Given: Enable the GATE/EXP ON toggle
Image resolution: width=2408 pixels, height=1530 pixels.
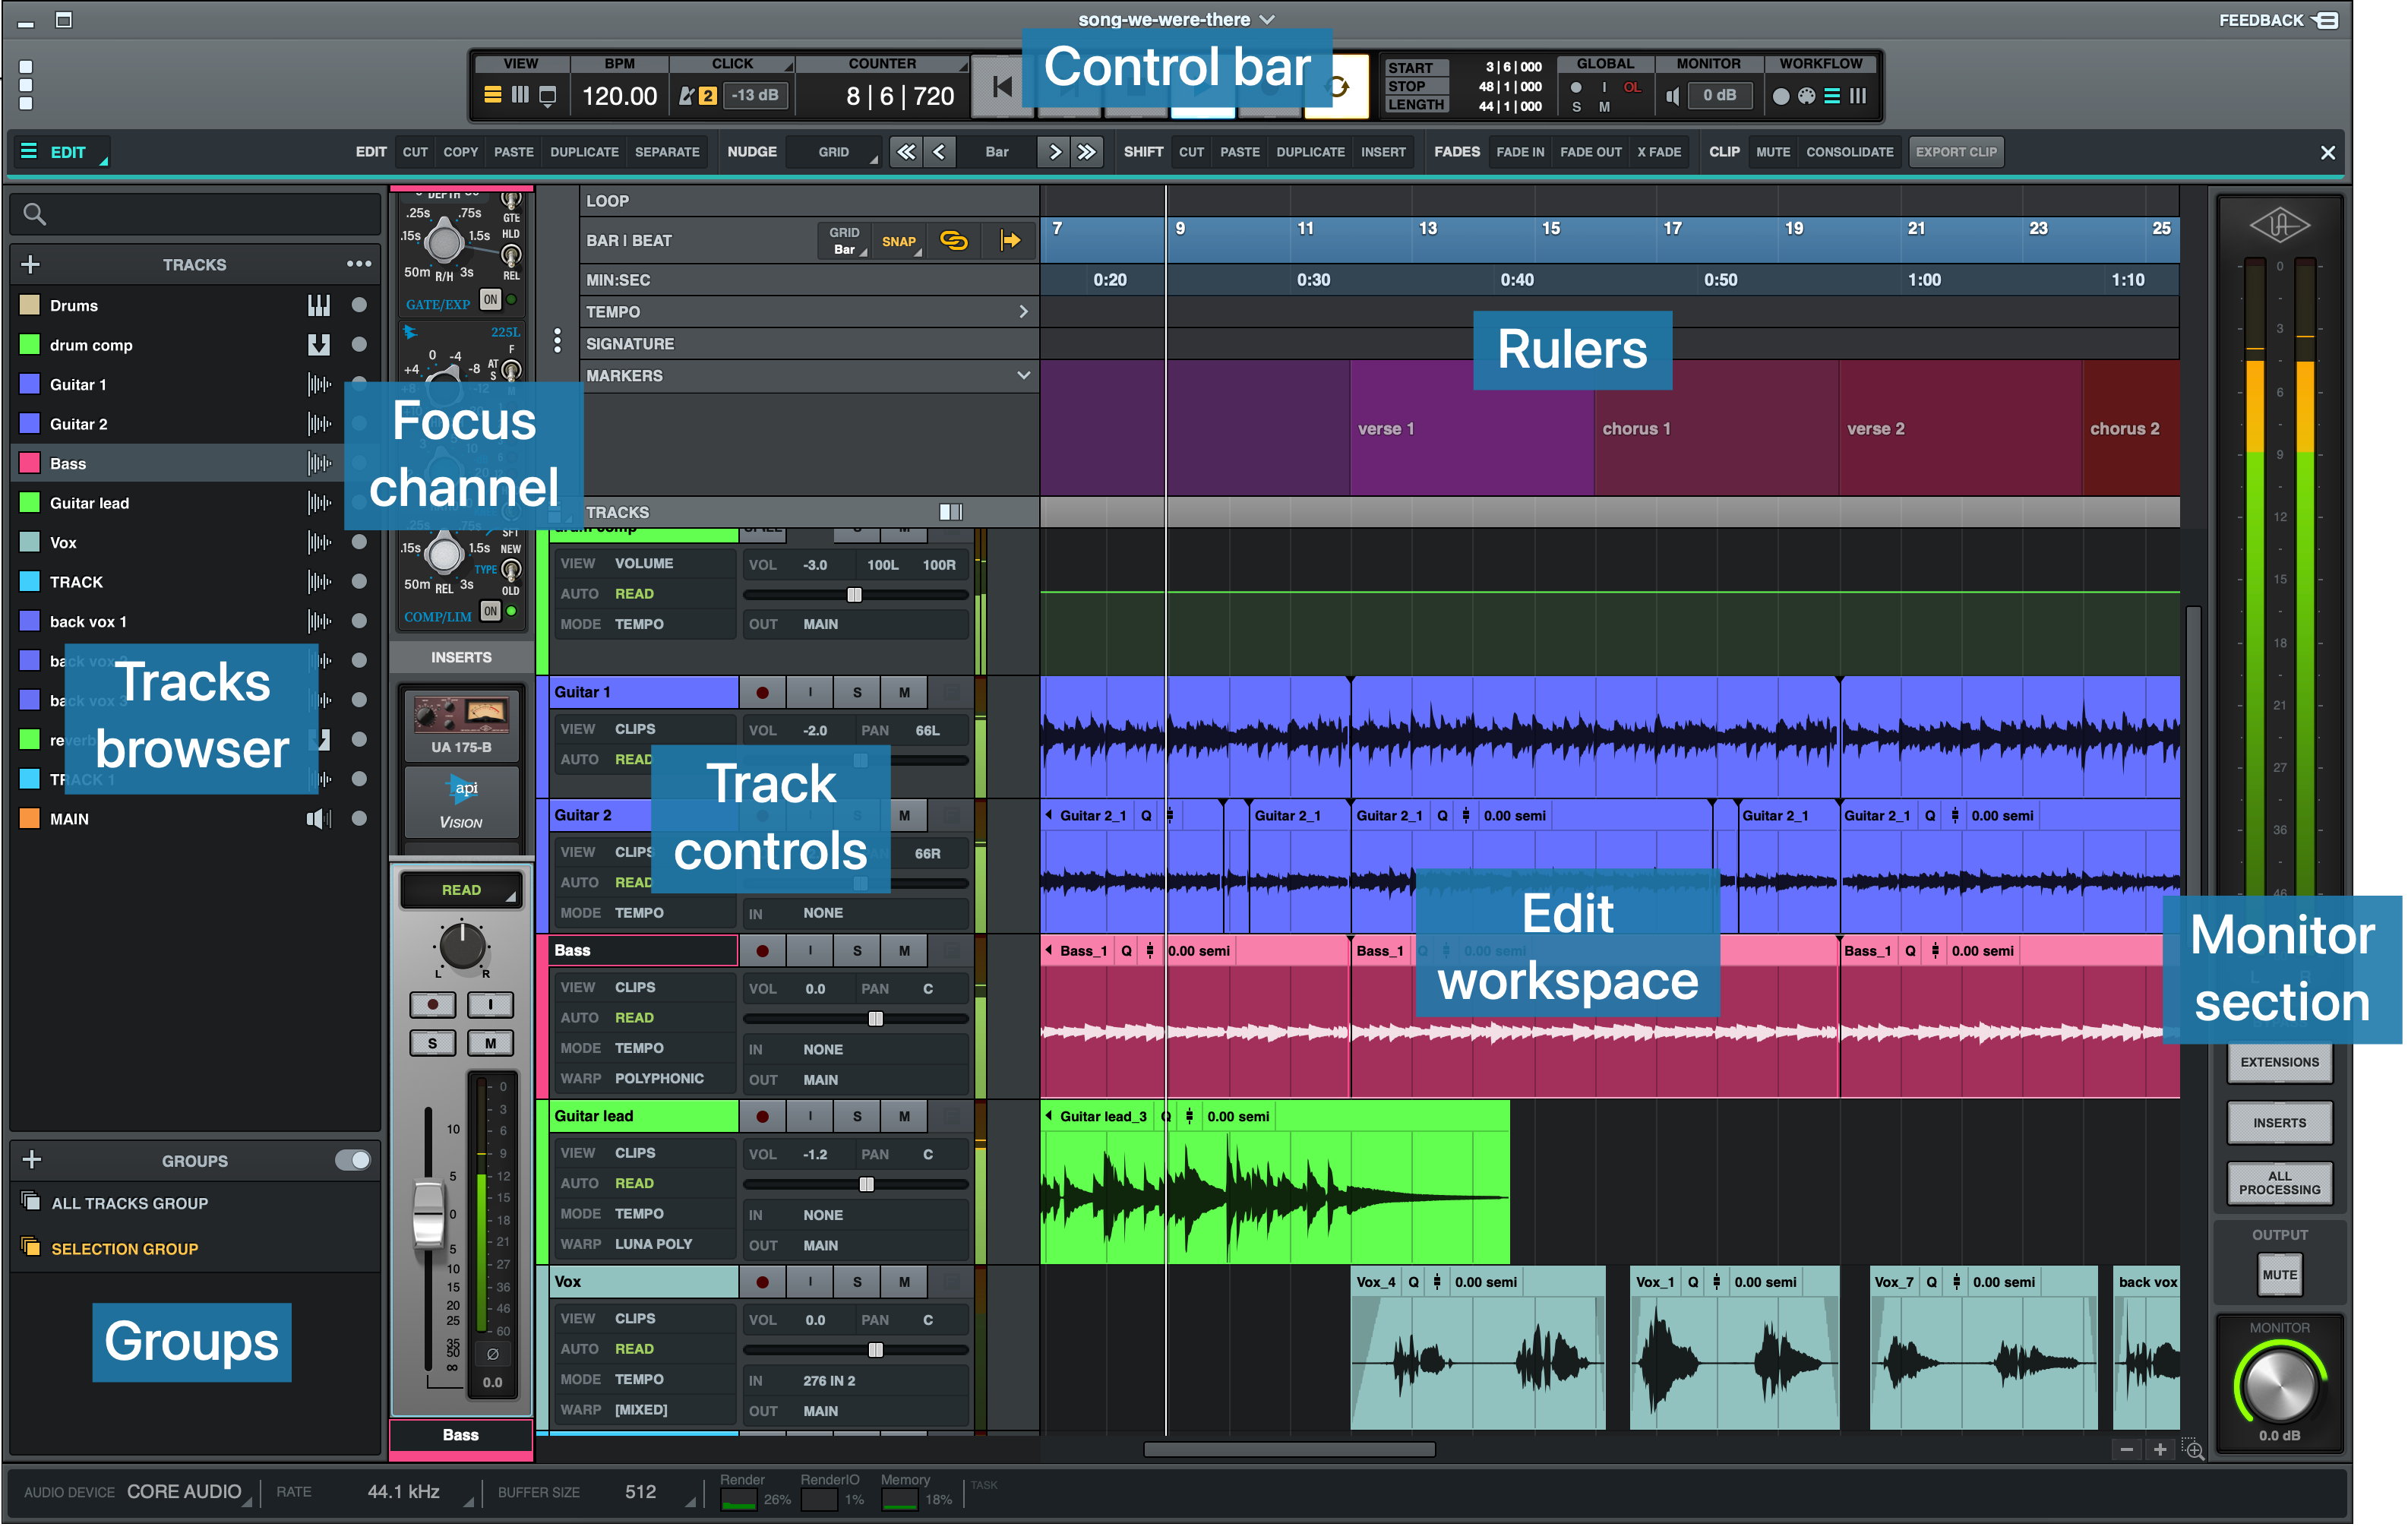Looking at the screenshot, I should pos(490,300).
